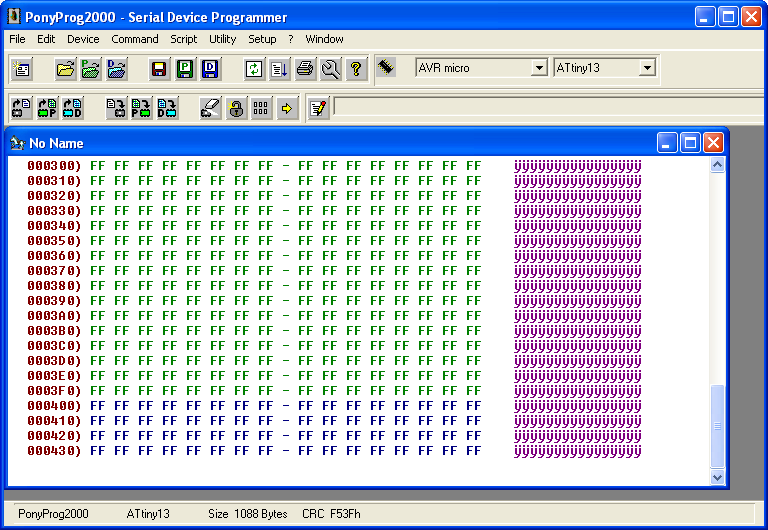Save the program file with the green P floppy

185,69
